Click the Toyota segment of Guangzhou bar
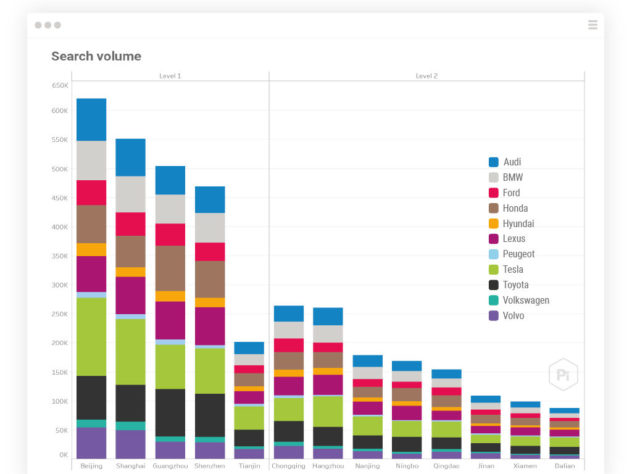This screenshot has width=632, height=474. (x=170, y=413)
